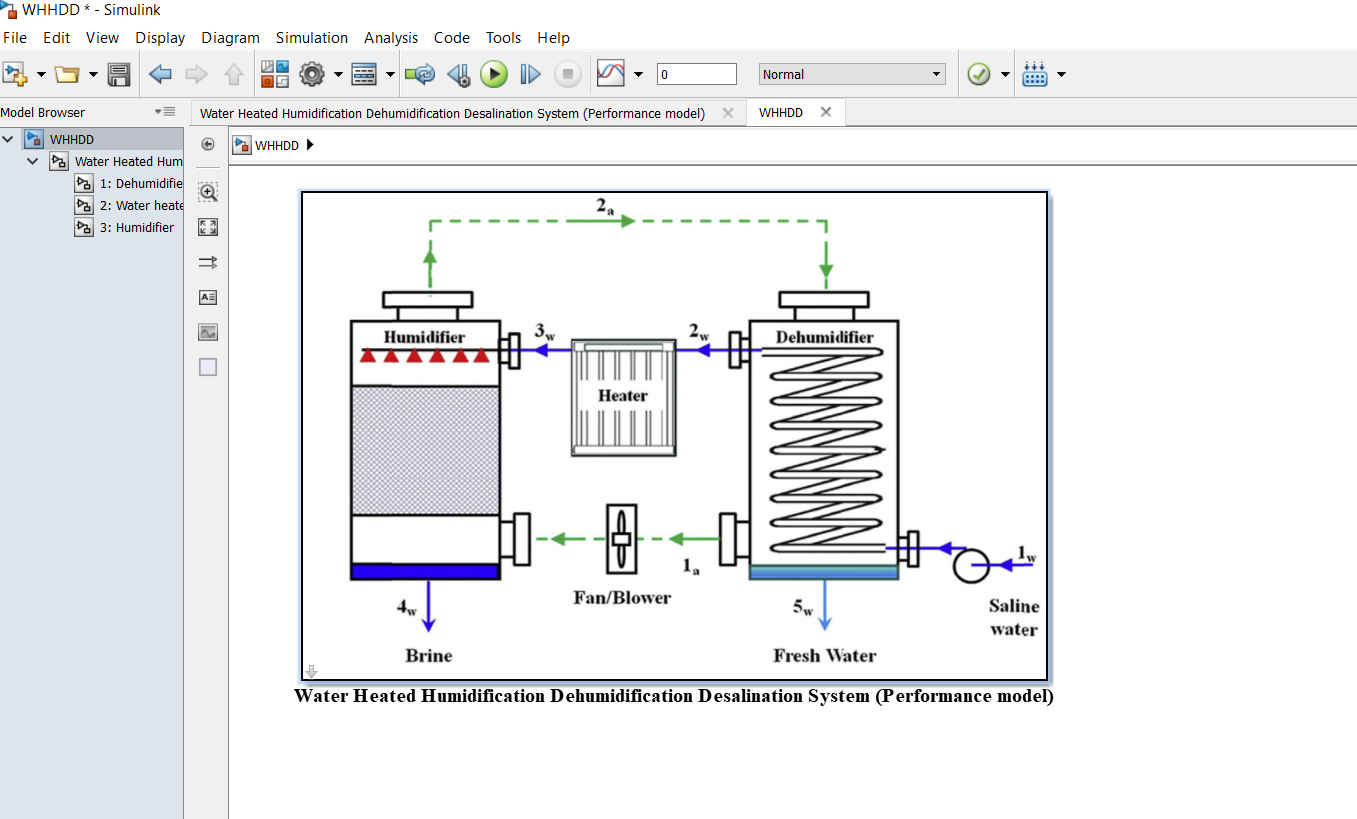Click the back navigation arrow
Image resolution: width=1357 pixels, height=819 pixels.
click(159, 73)
